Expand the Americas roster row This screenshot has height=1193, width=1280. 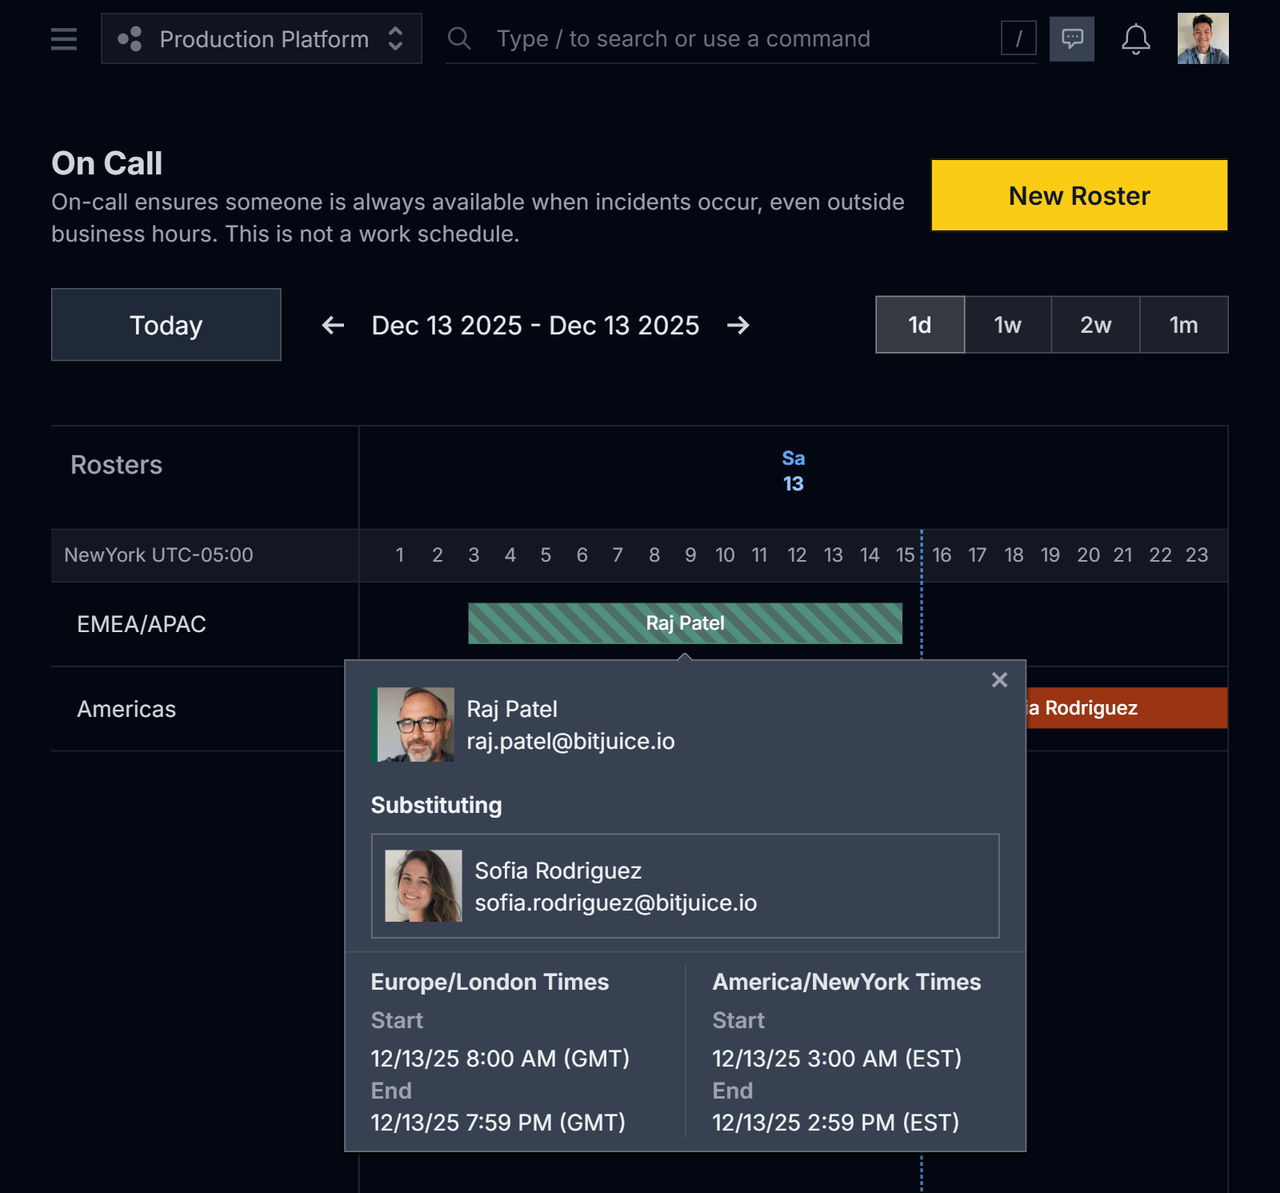click(126, 708)
